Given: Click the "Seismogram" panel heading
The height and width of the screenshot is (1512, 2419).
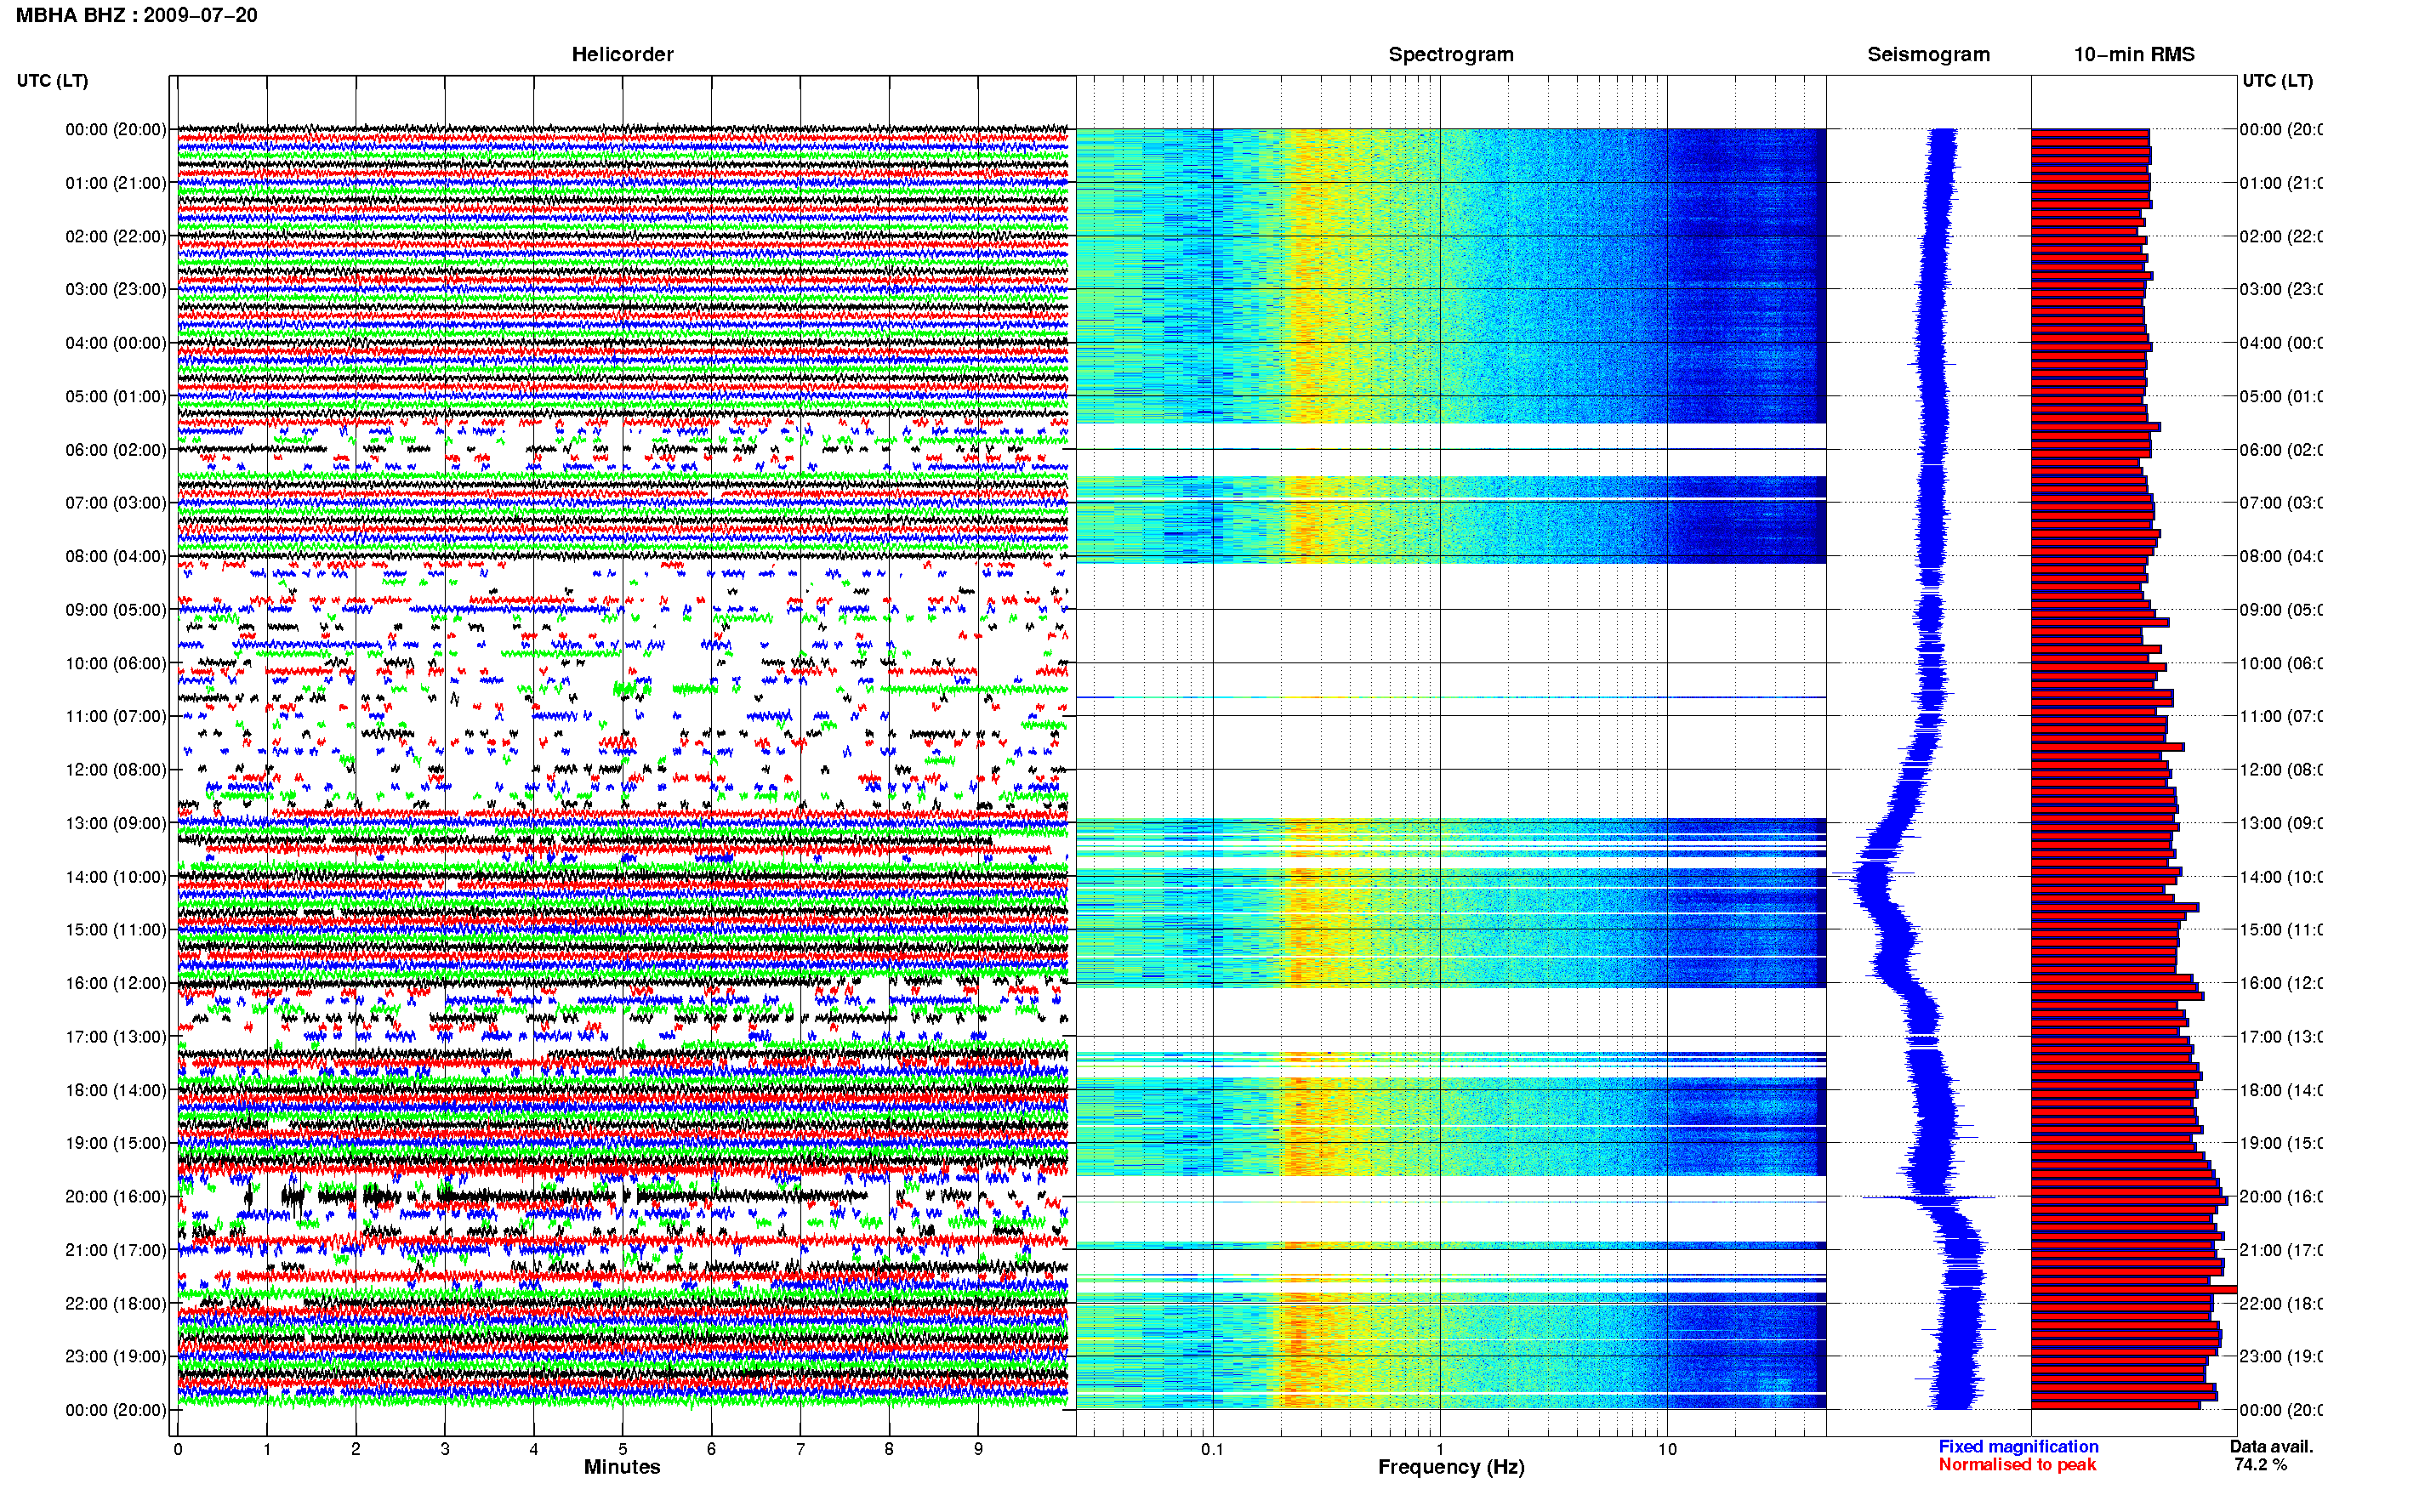Looking at the screenshot, I should coord(1928,54).
